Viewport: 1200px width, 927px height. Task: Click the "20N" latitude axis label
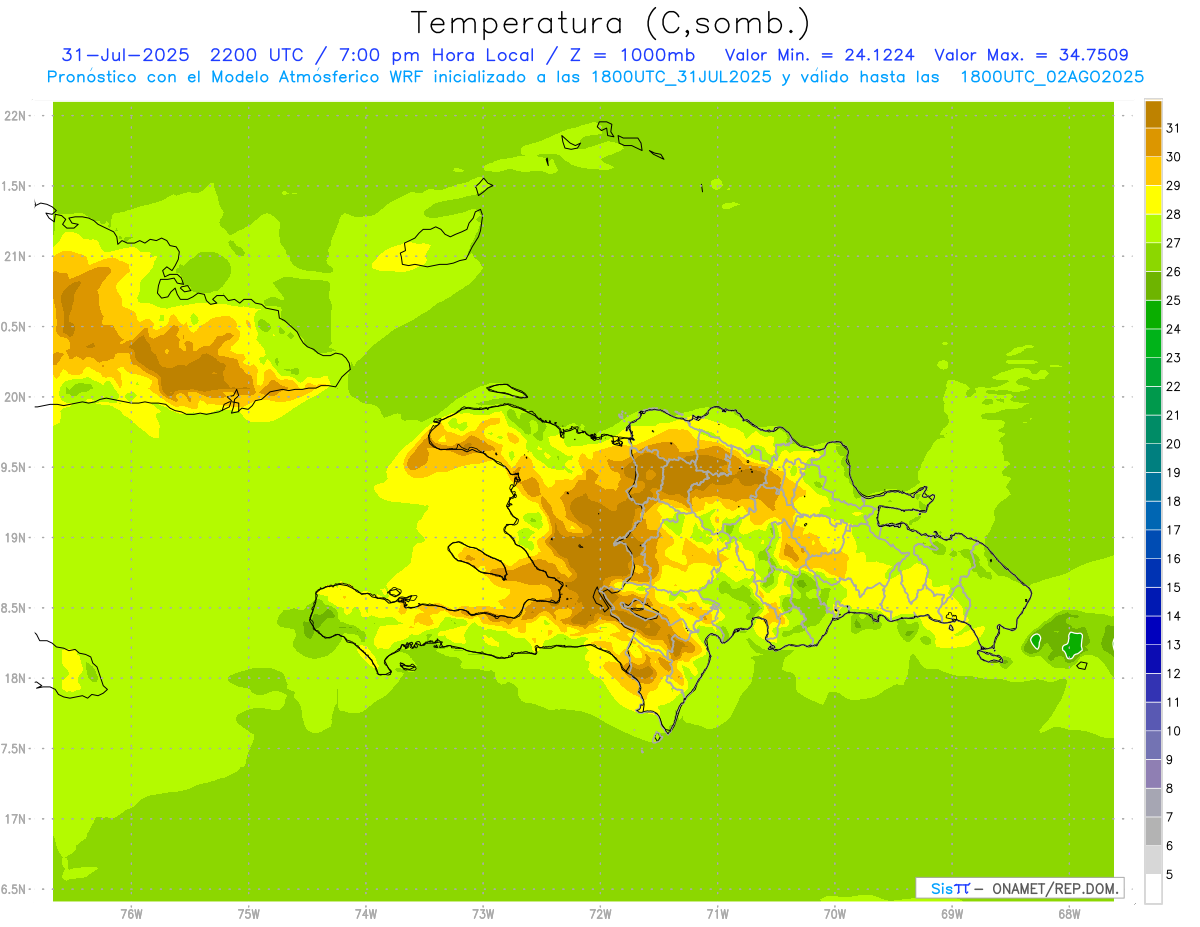pyautogui.click(x=17, y=397)
